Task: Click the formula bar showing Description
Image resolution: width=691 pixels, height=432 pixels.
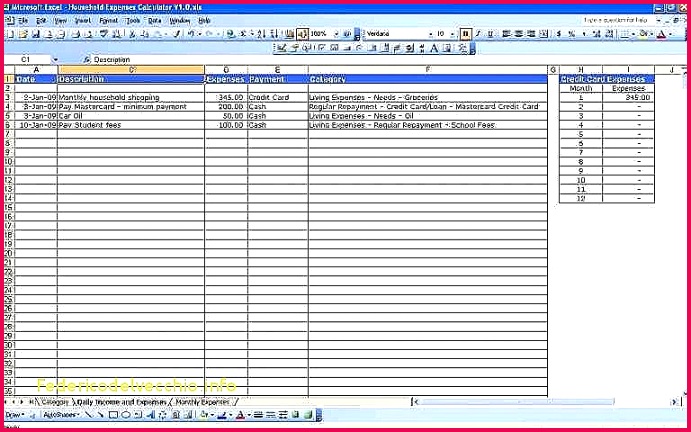Action: (388, 60)
